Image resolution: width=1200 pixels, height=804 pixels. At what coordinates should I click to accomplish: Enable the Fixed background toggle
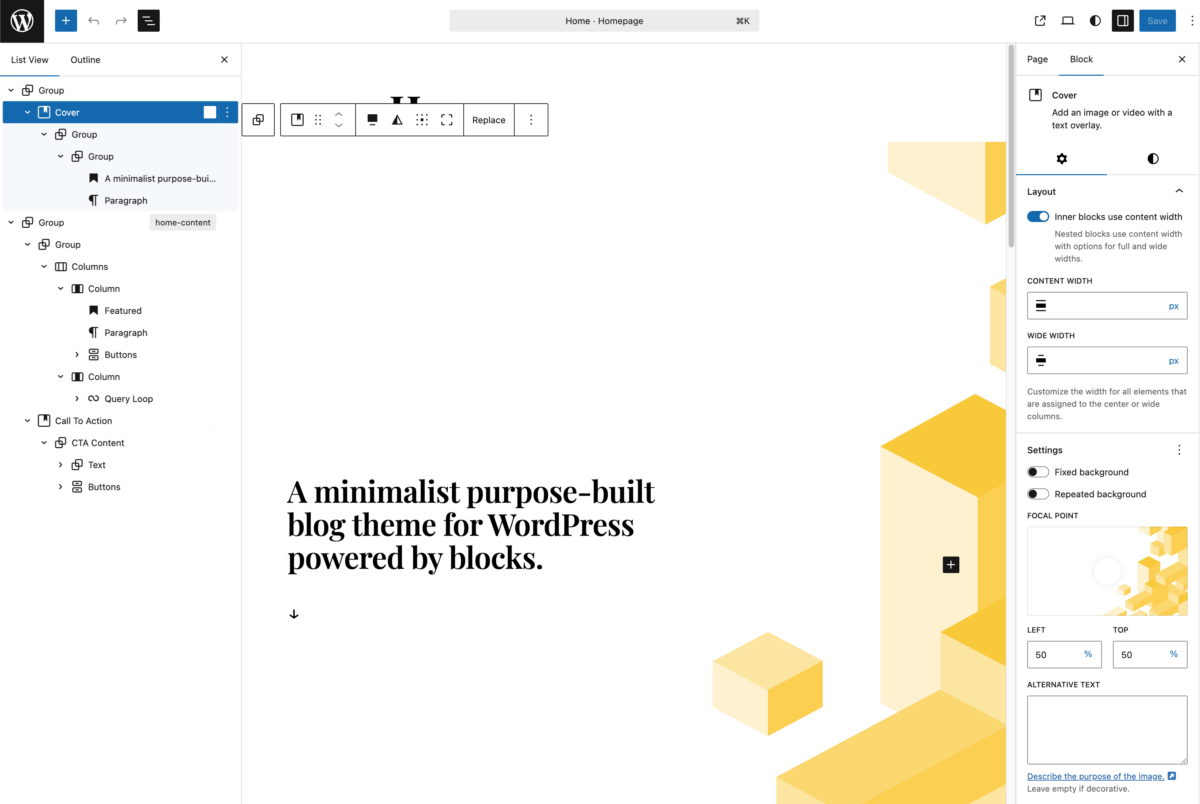[x=1038, y=472]
